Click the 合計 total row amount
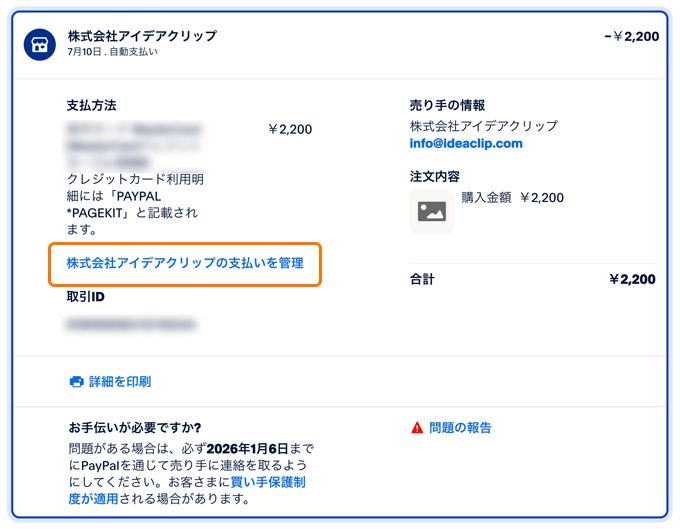The image size is (680, 529). click(x=632, y=279)
